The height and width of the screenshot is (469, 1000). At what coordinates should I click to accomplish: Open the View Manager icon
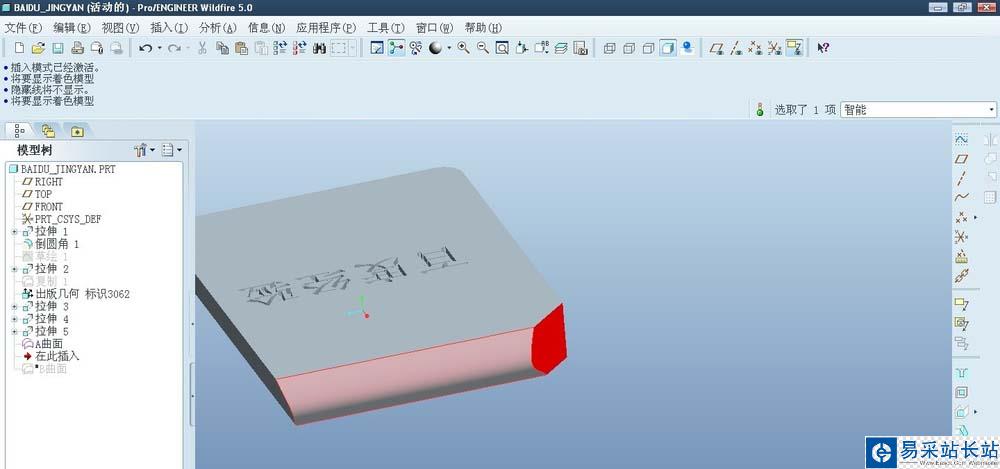pyautogui.click(x=580, y=48)
